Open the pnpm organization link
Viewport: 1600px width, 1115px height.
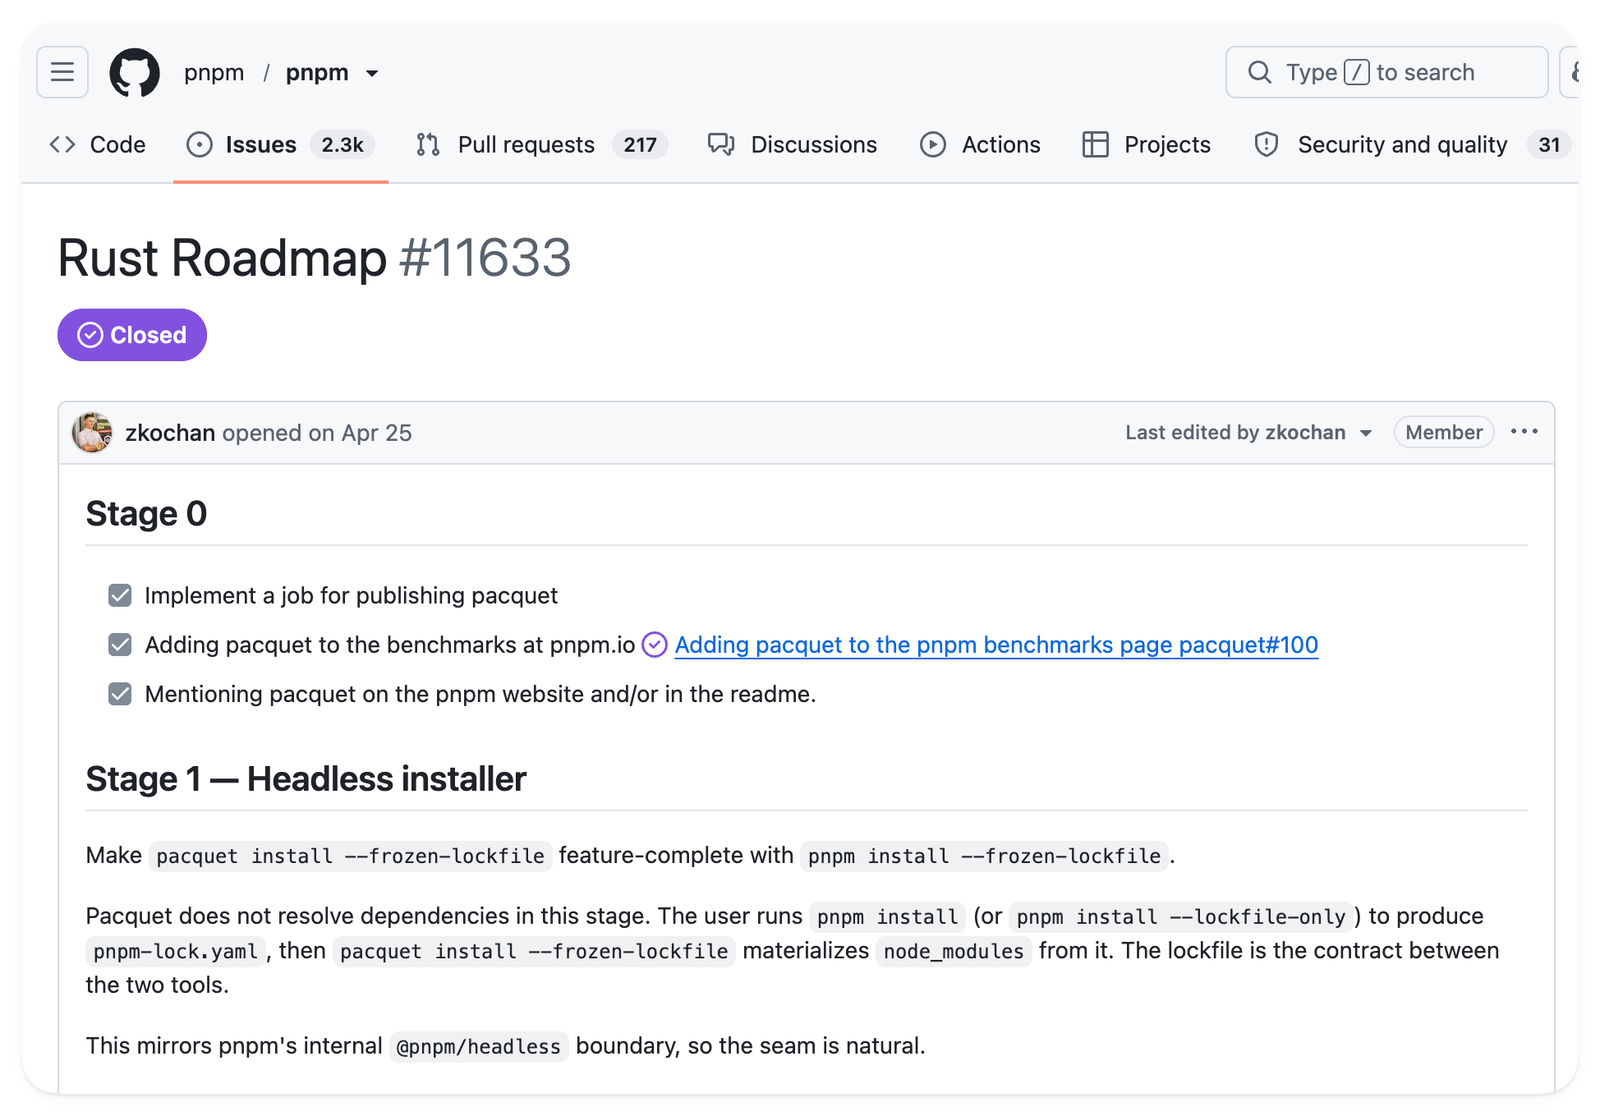point(214,73)
